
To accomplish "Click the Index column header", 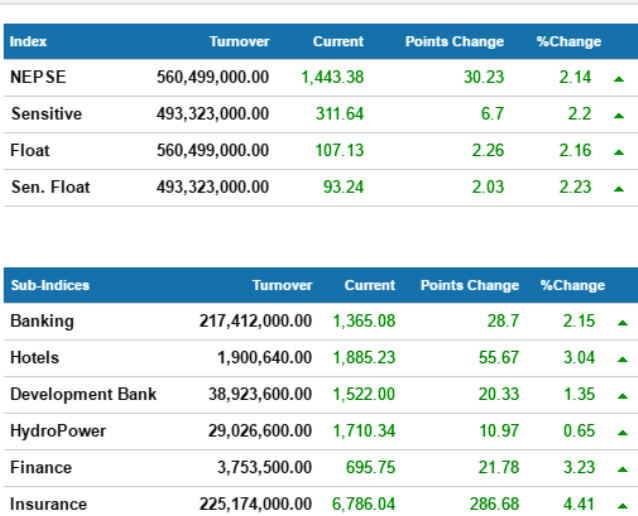I will click(28, 42).
